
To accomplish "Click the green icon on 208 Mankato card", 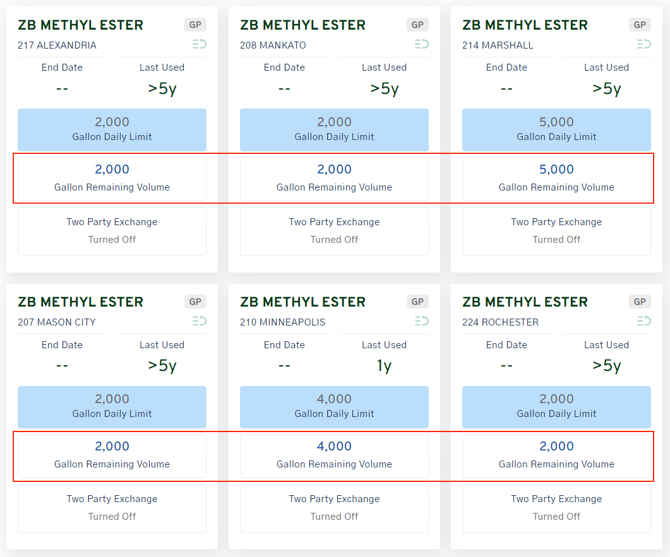I will (x=421, y=45).
